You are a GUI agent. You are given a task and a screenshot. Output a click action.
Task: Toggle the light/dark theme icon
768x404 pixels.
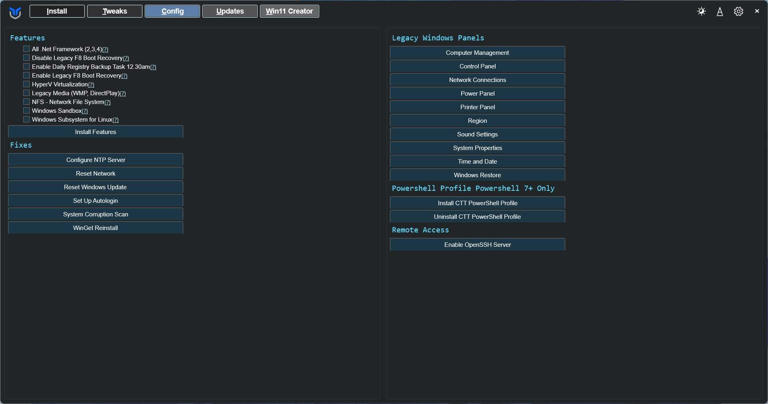tap(701, 12)
